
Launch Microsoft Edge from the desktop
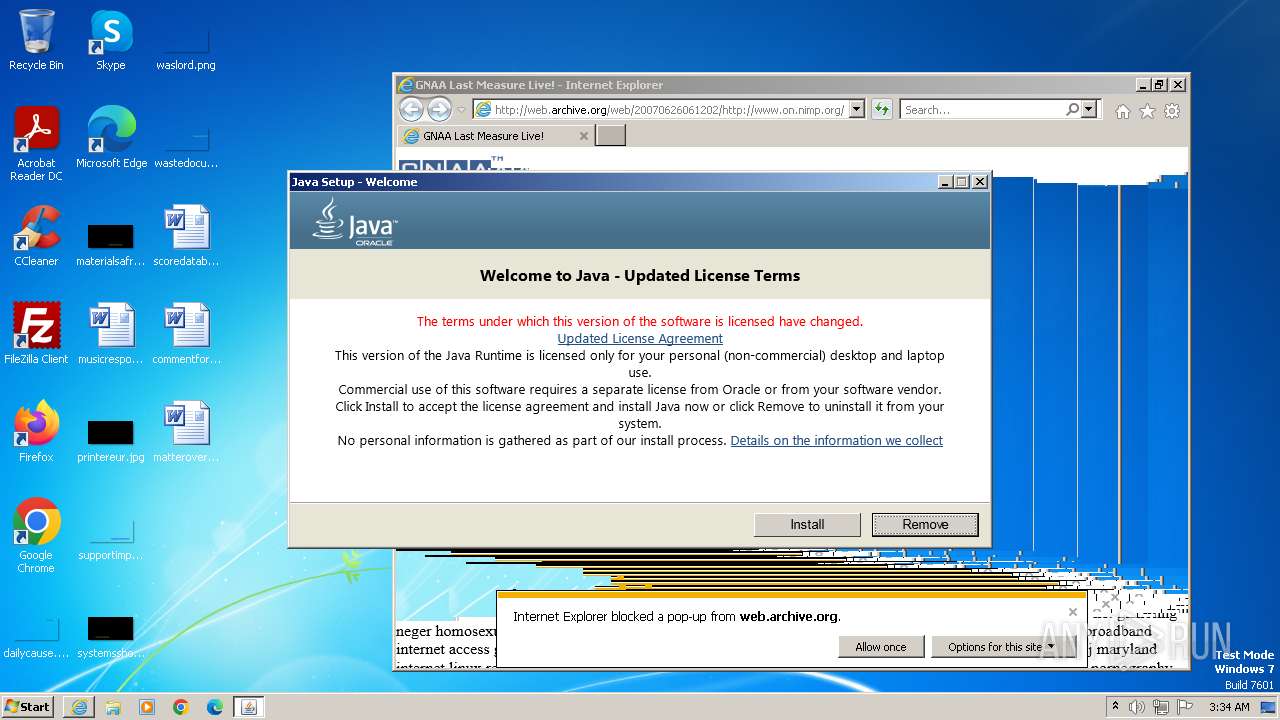(x=111, y=138)
